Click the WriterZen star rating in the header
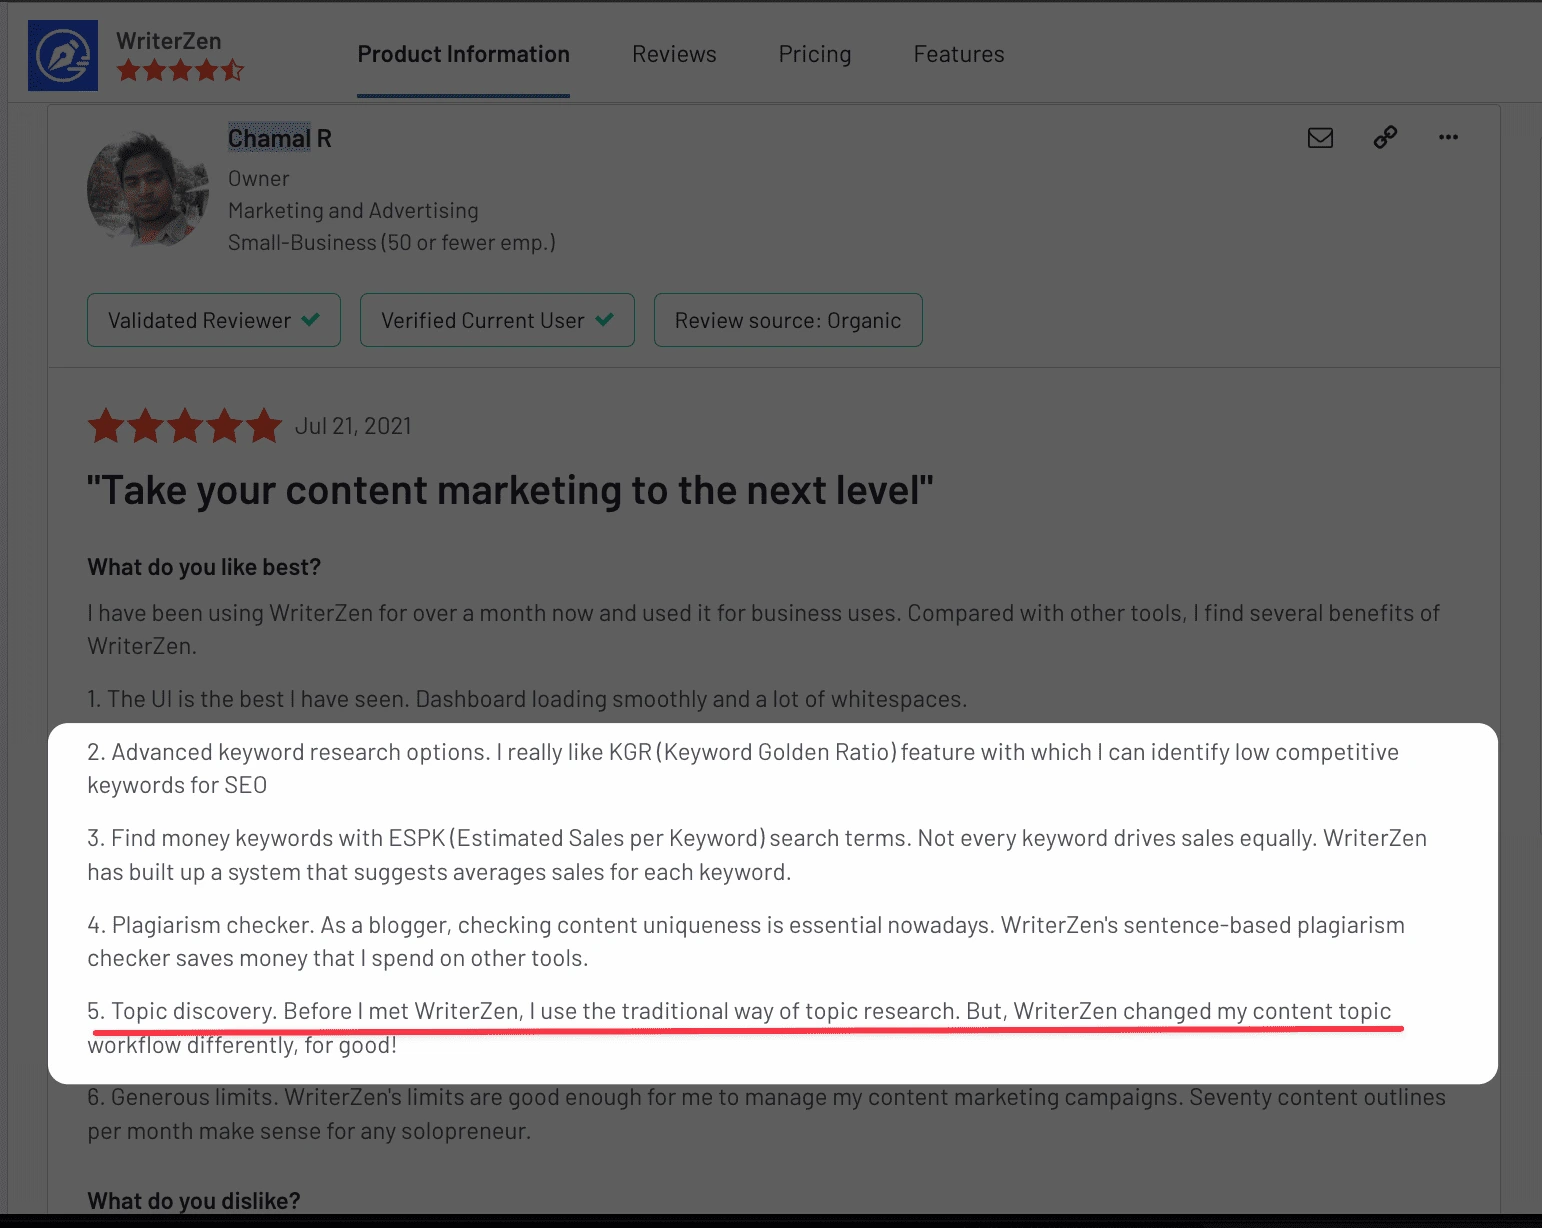The width and height of the screenshot is (1542, 1228). [x=180, y=70]
